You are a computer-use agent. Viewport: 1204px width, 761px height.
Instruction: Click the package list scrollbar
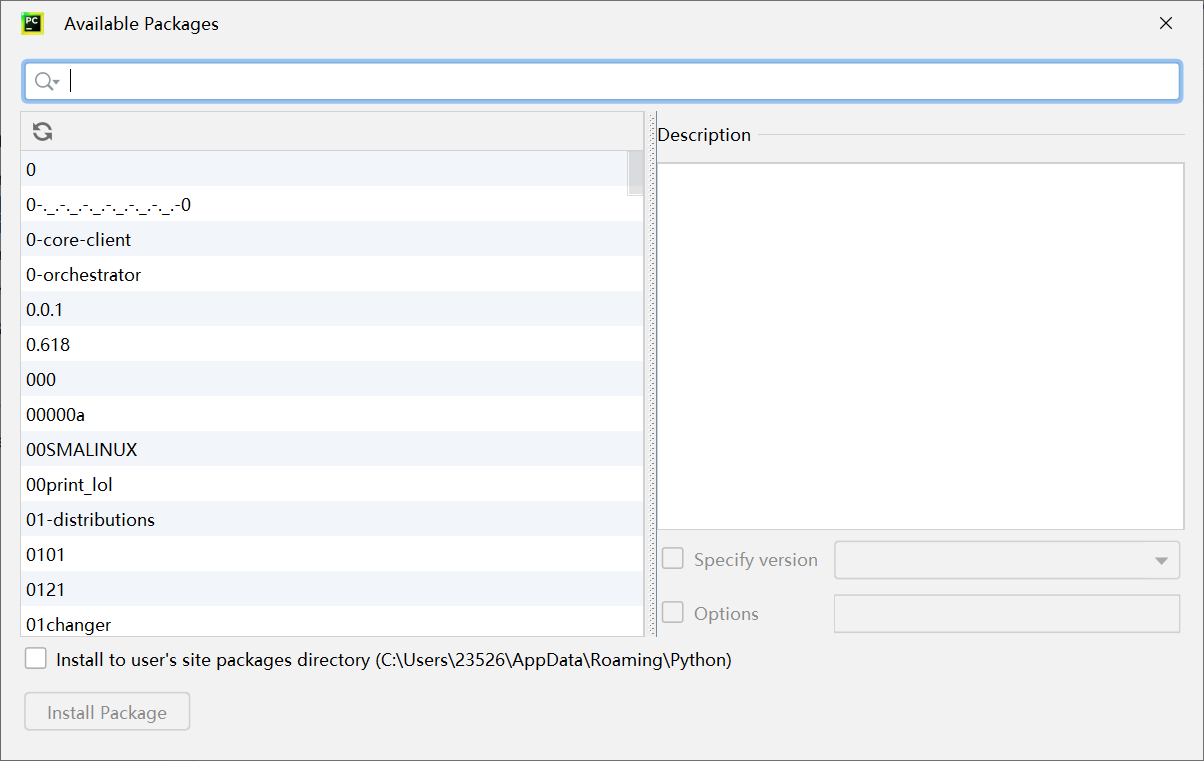637,172
